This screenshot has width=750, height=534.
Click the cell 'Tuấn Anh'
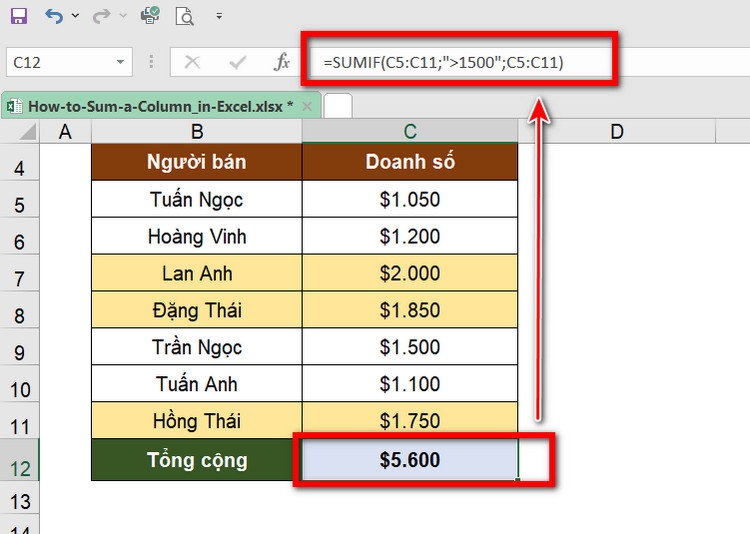(x=197, y=384)
